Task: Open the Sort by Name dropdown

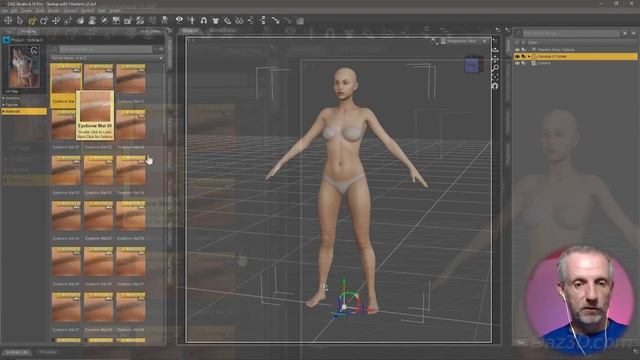Action: pyautogui.click(x=107, y=58)
